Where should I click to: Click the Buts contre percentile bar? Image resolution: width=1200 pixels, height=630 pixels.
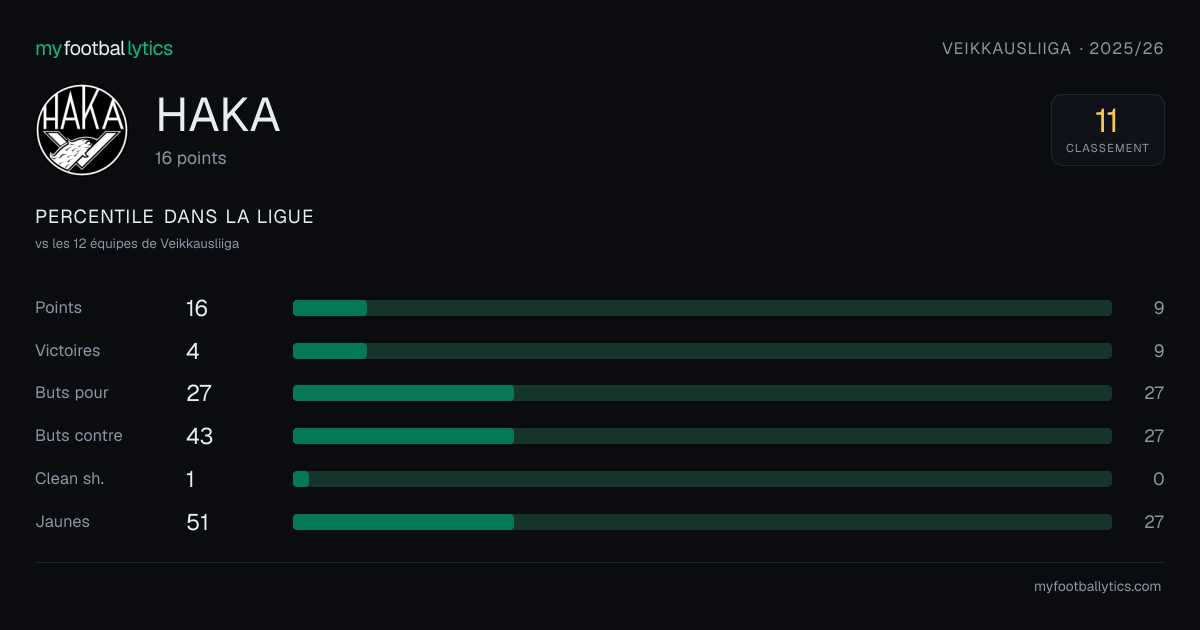pos(702,436)
